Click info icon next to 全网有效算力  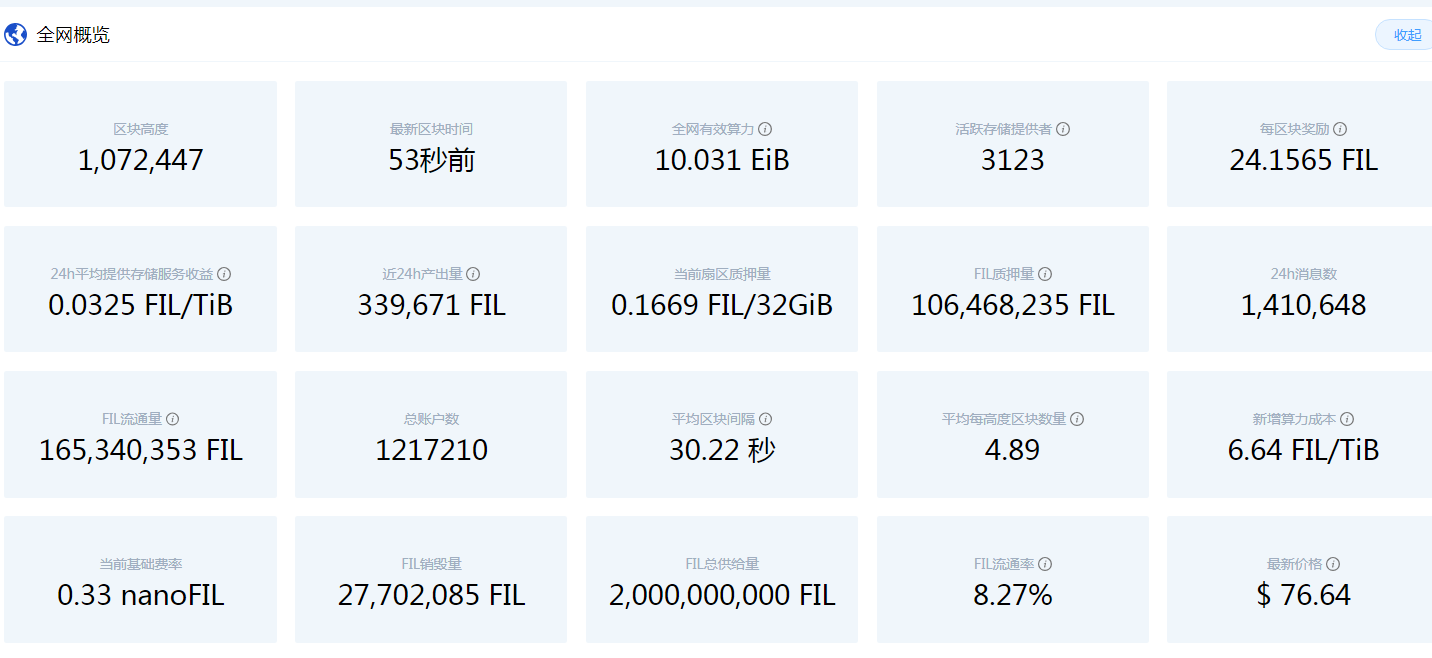tap(765, 129)
